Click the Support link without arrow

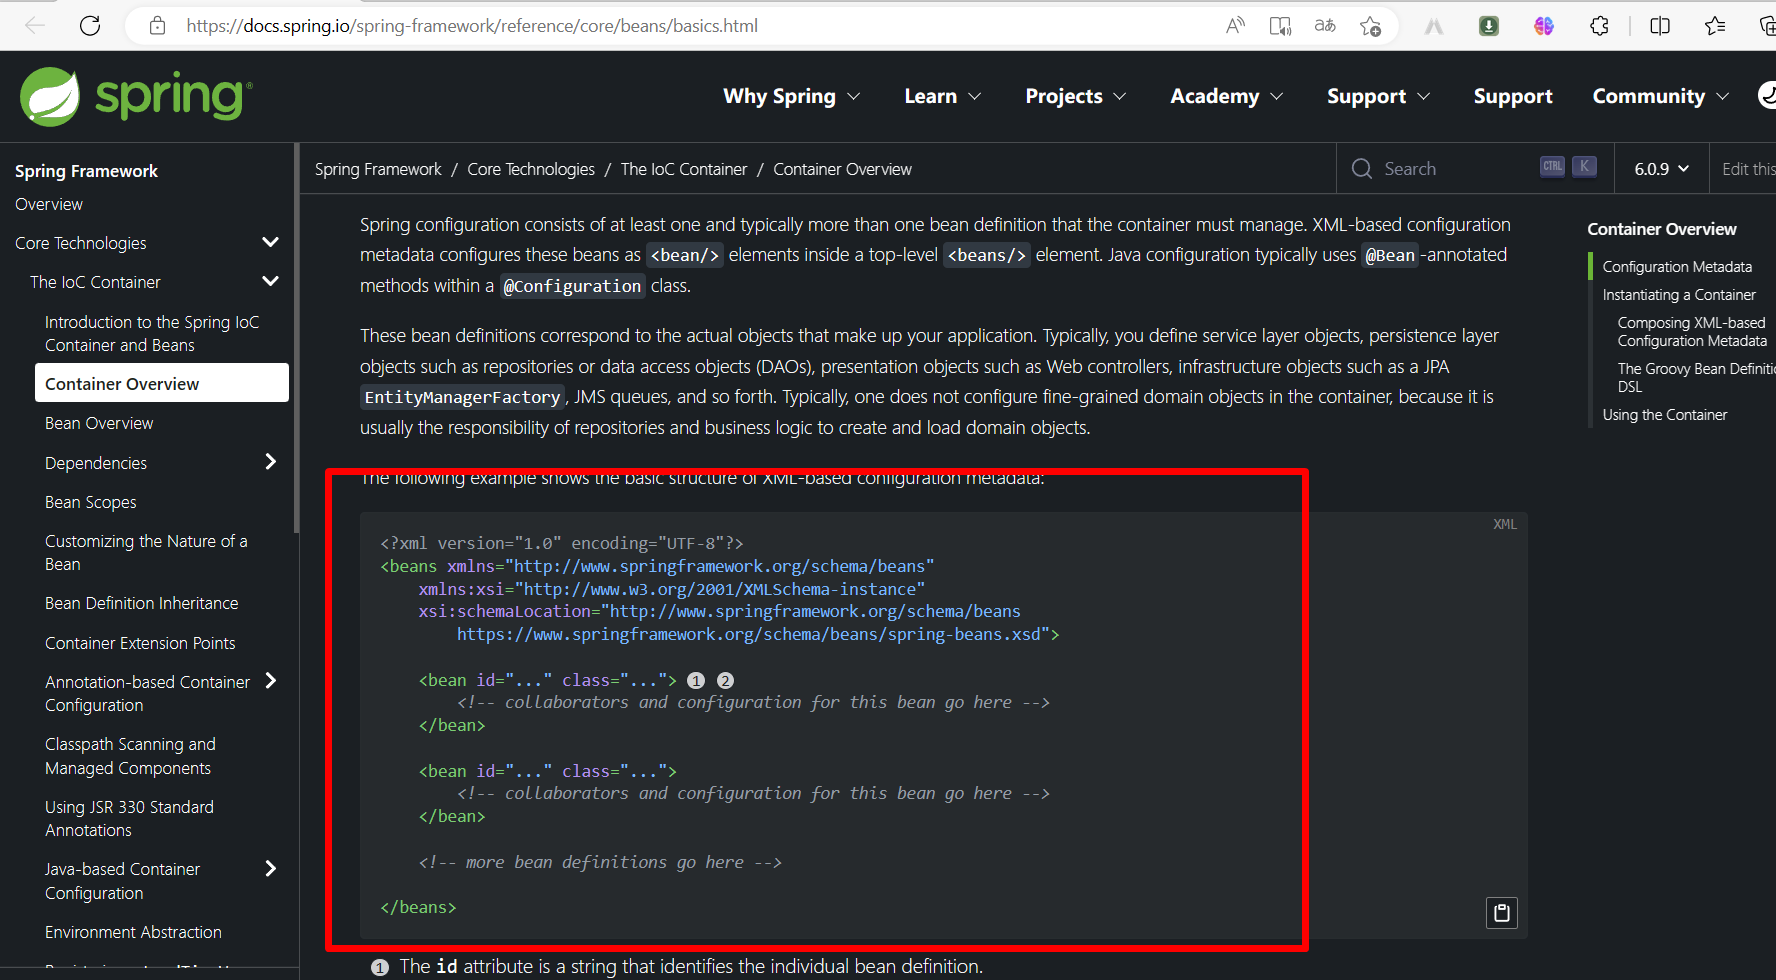pos(1513,96)
